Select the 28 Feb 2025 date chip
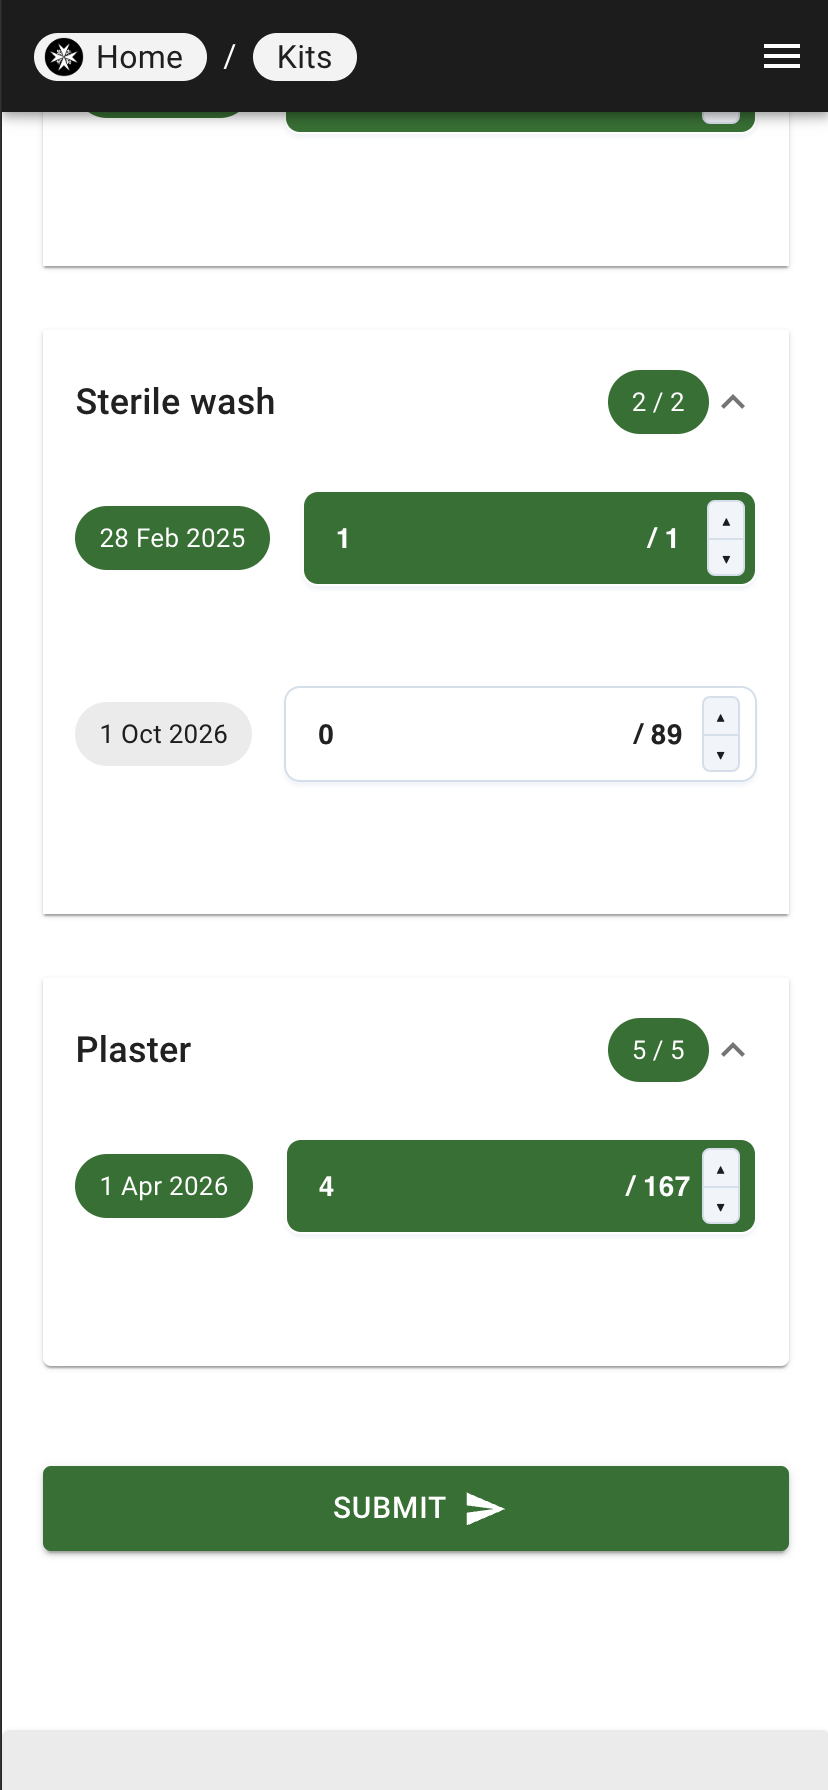This screenshot has height=1790, width=828. tap(173, 538)
